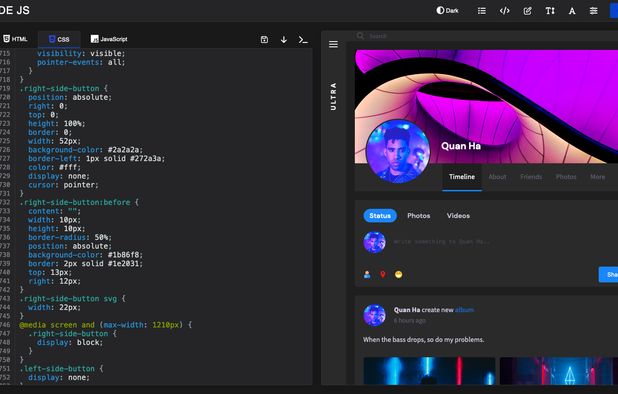
Task: Click the Quan Ha profile name on cover
Action: (x=461, y=146)
